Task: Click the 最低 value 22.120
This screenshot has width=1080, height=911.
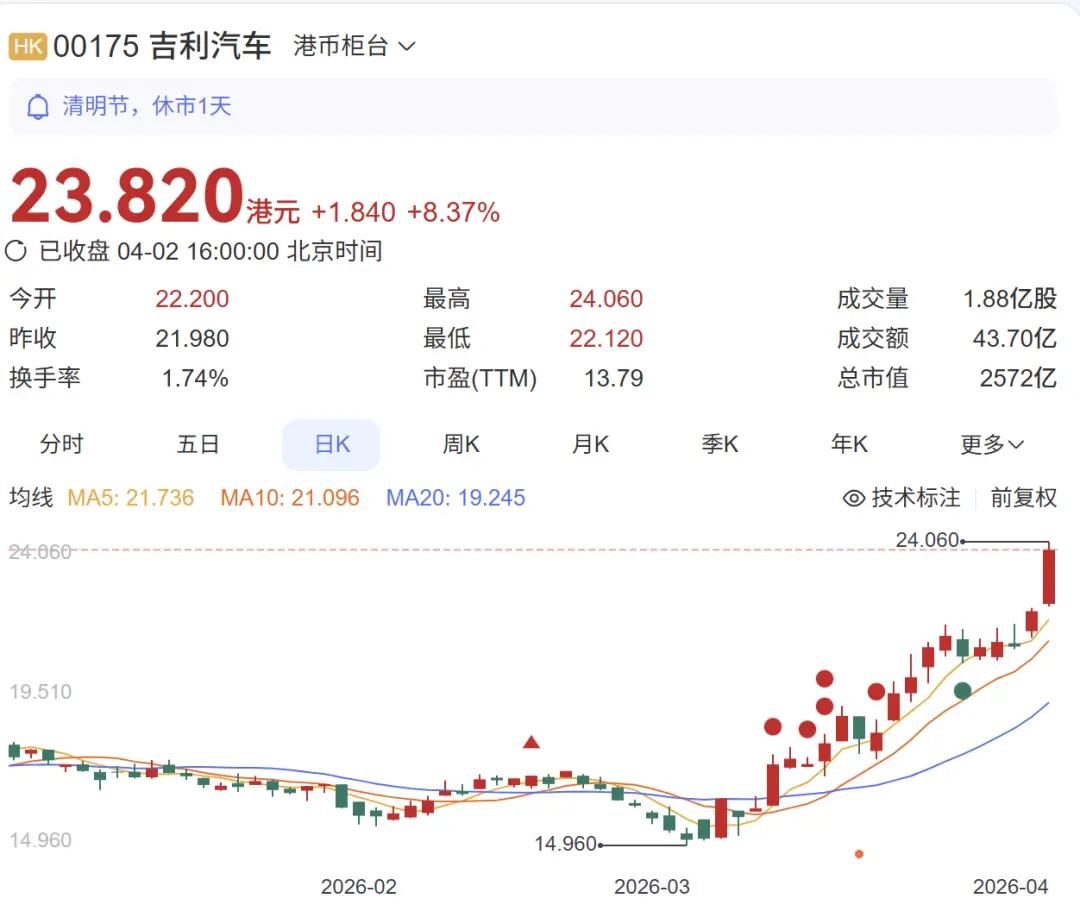Action: [x=606, y=338]
